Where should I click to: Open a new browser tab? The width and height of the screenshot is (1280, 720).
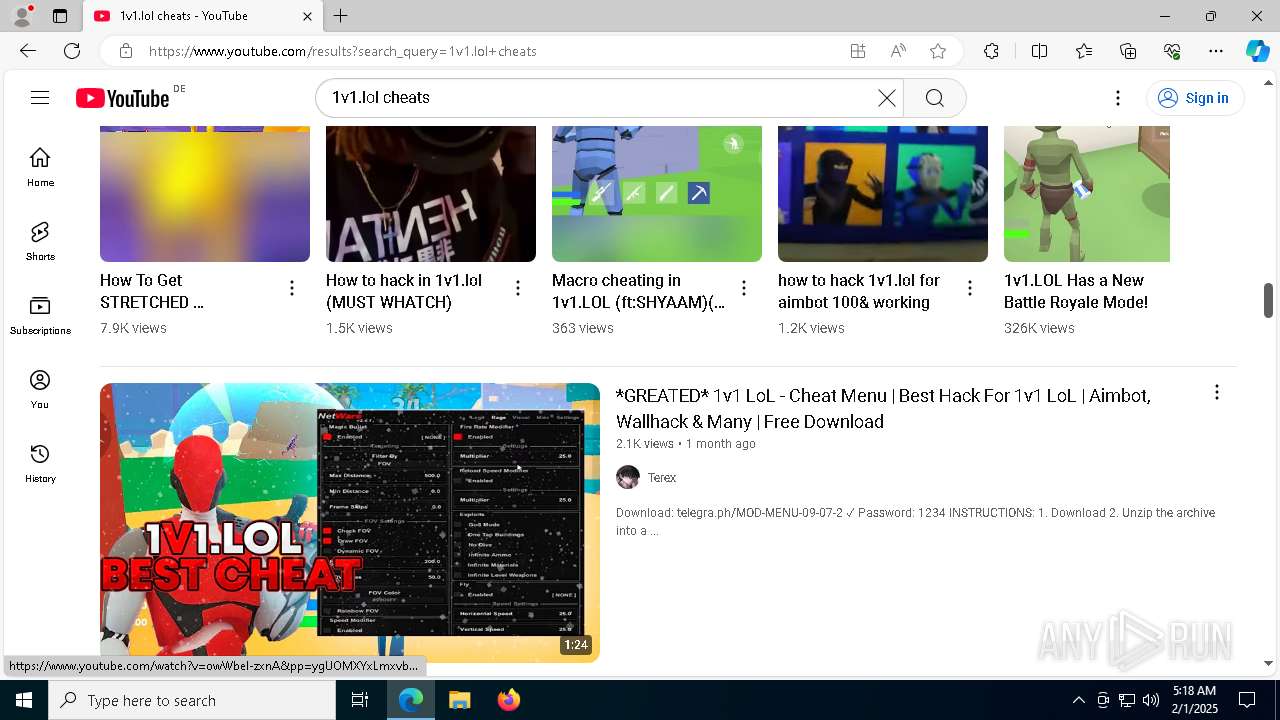pos(341,16)
